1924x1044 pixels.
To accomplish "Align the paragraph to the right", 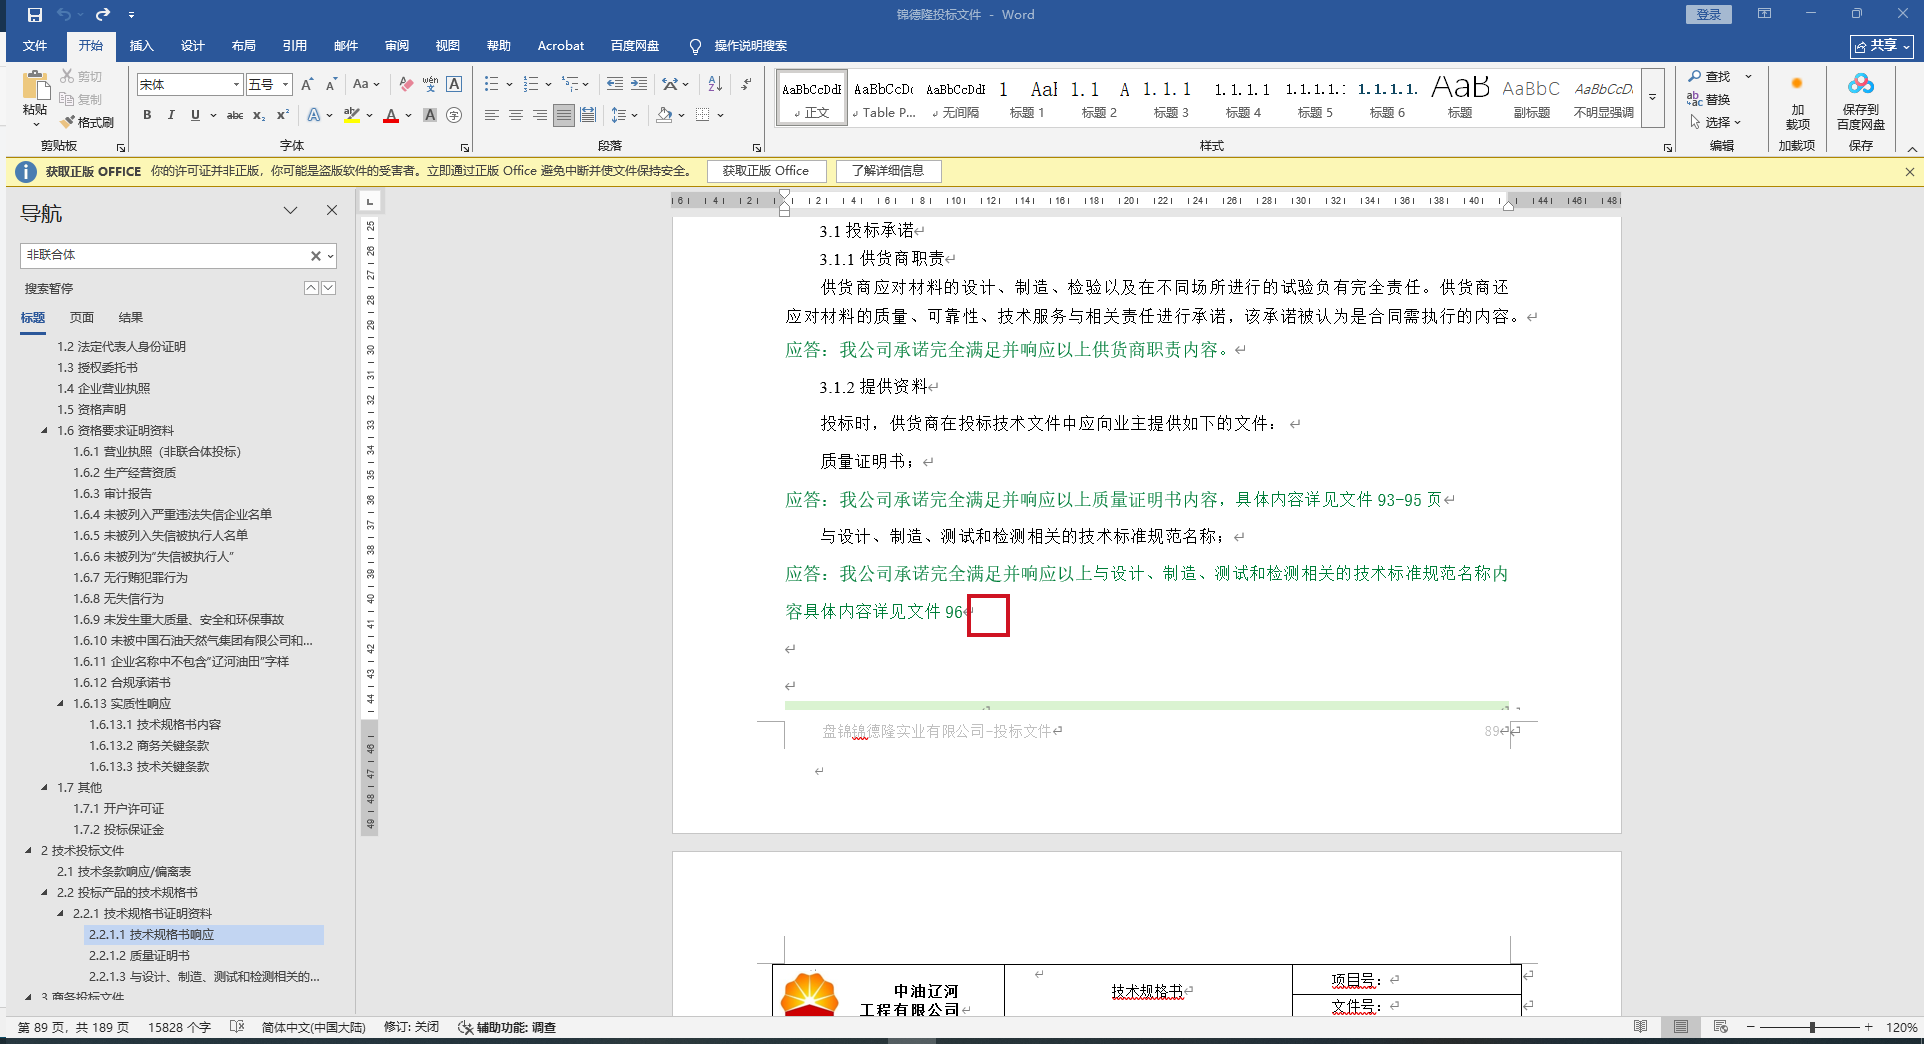I will [540, 115].
